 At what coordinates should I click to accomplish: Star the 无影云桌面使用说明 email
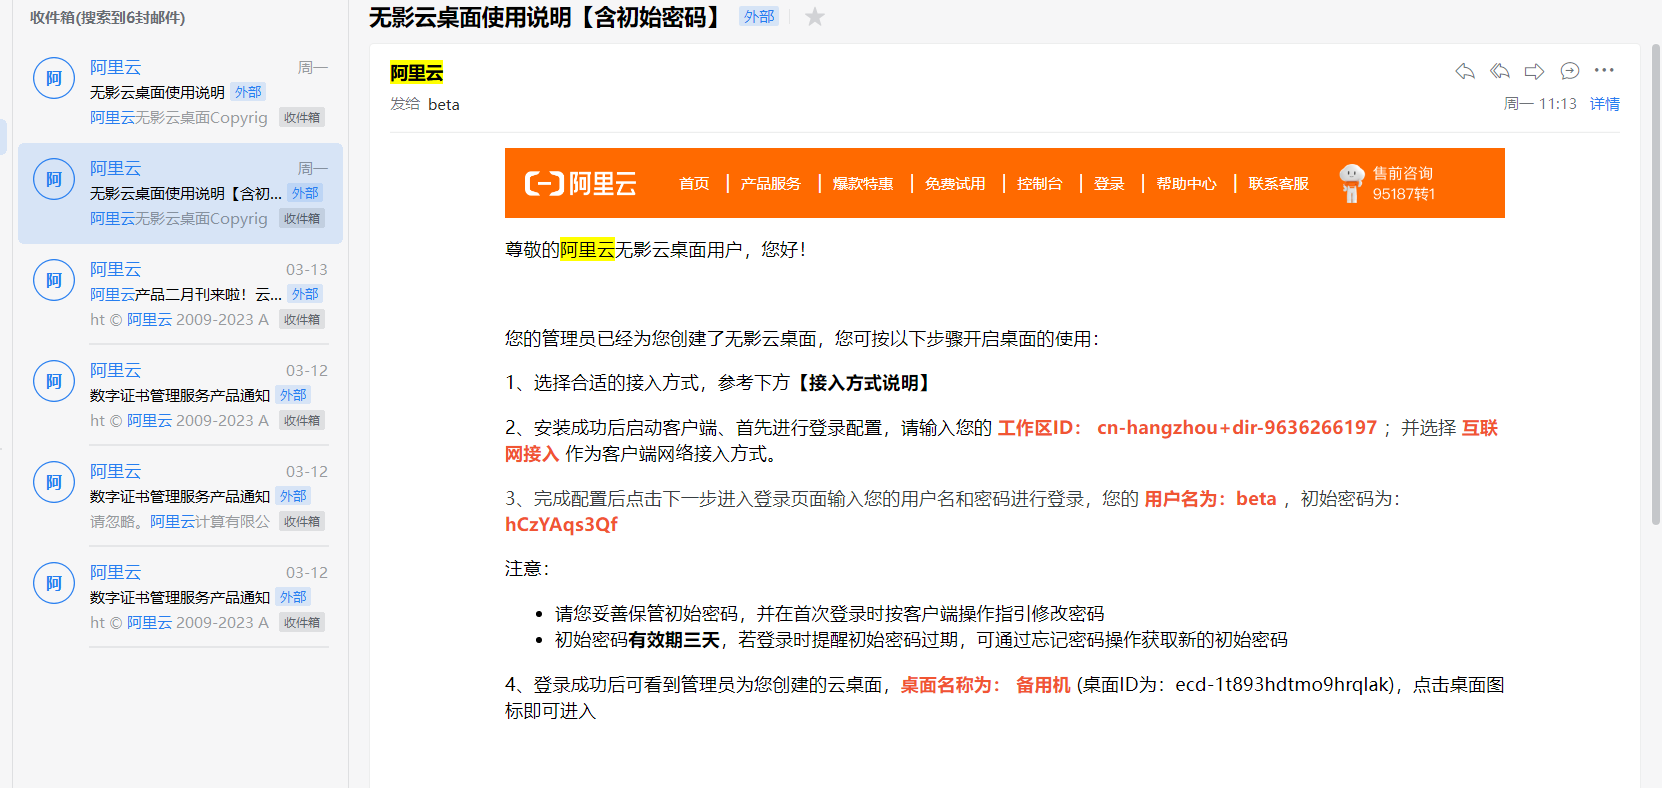pyautogui.click(x=815, y=17)
